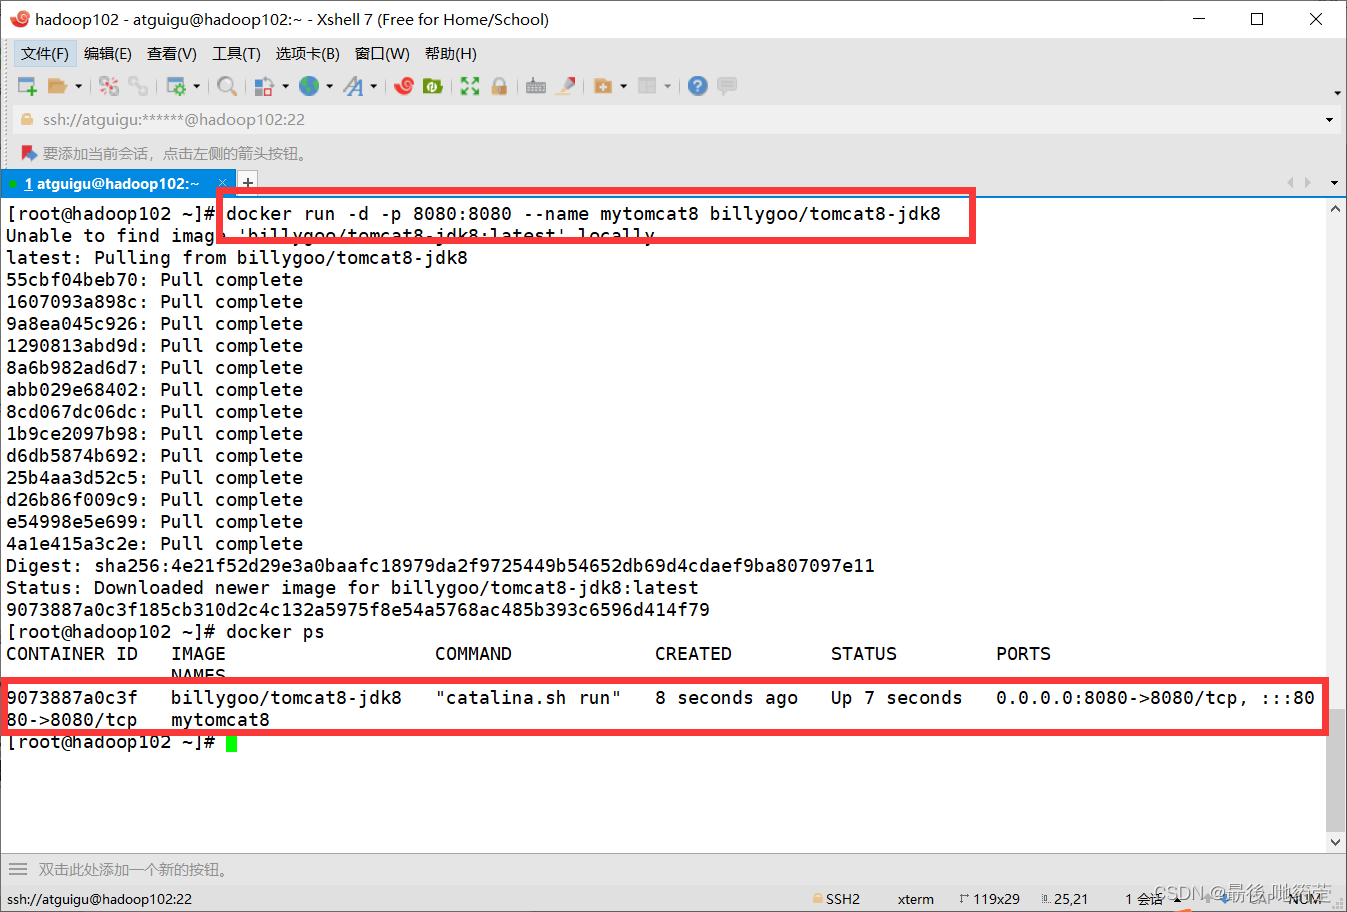Image resolution: width=1347 pixels, height=912 pixels.
Task: Click the grayed Reconnect chain icon
Action: 138,86
